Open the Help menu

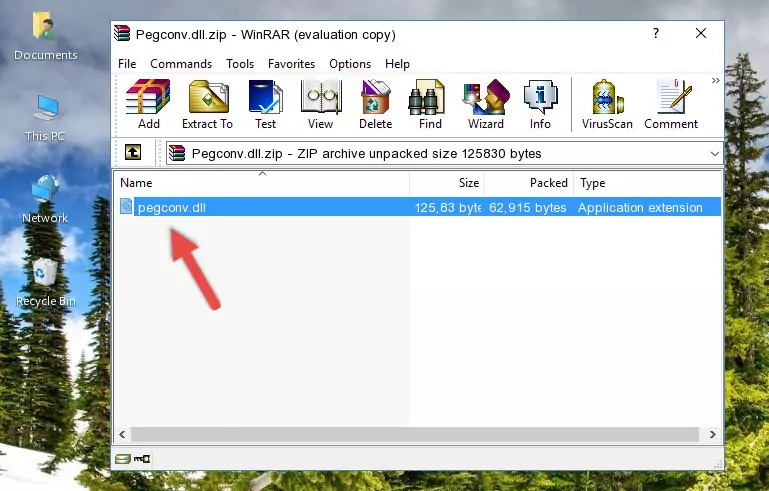pos(397,64)
